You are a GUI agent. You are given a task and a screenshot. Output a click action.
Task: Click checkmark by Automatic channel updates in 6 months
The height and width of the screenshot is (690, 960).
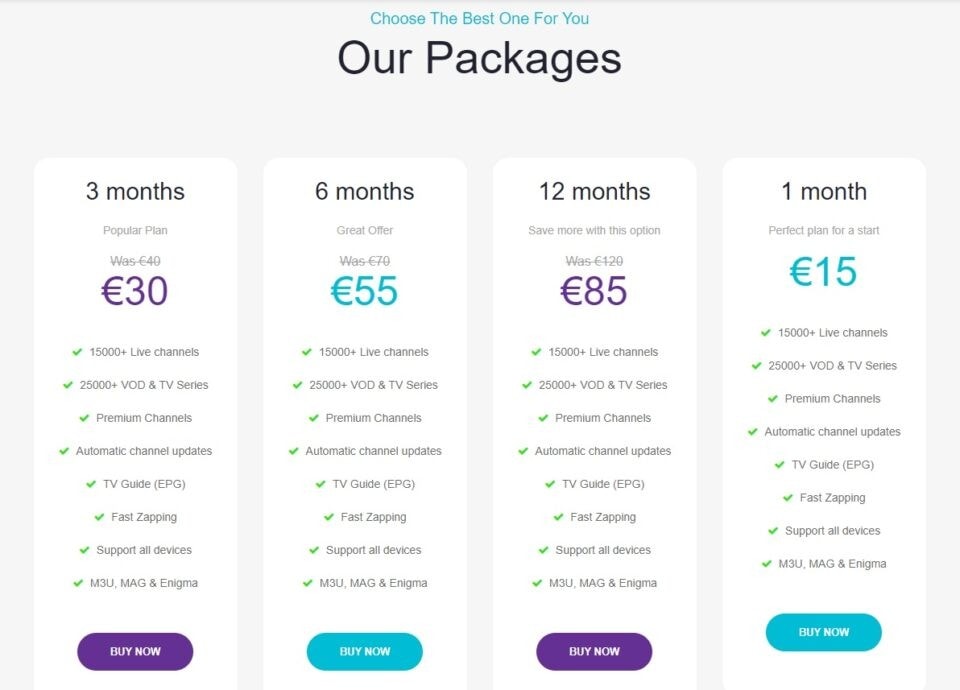[x=293, y=451]
